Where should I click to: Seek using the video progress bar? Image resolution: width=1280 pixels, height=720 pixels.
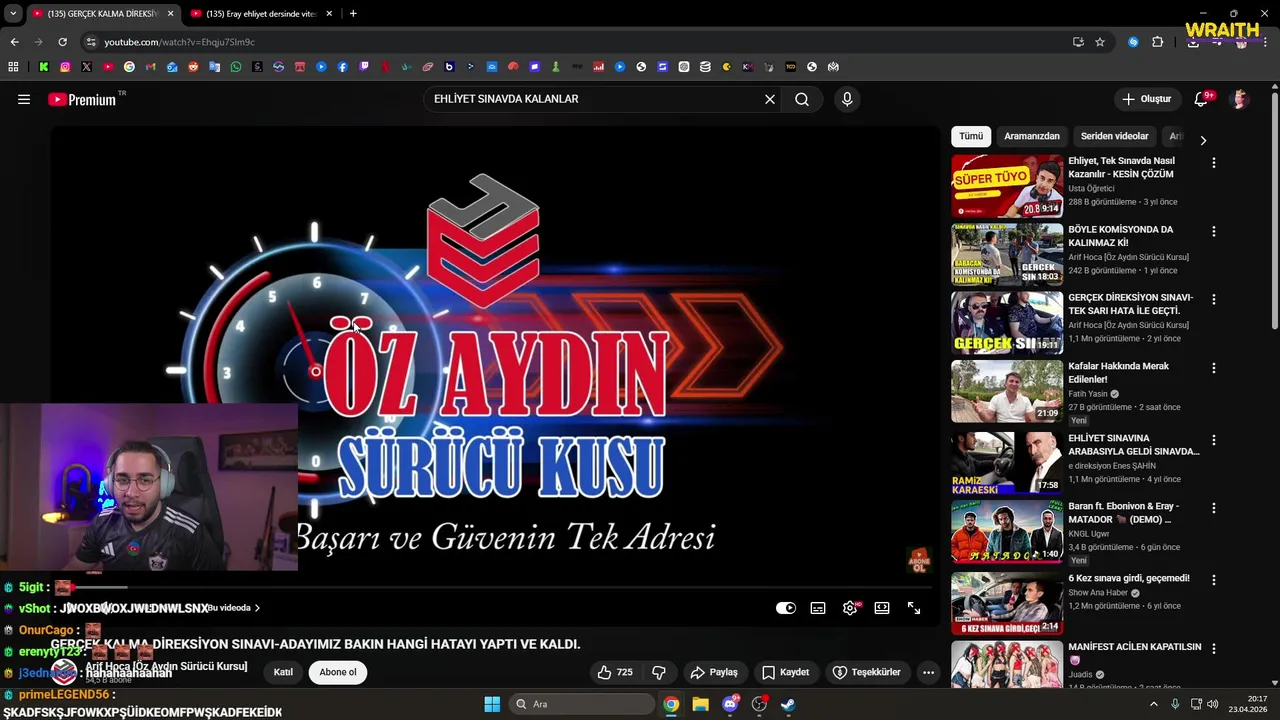pyautogui.click(x=495, y=587)
